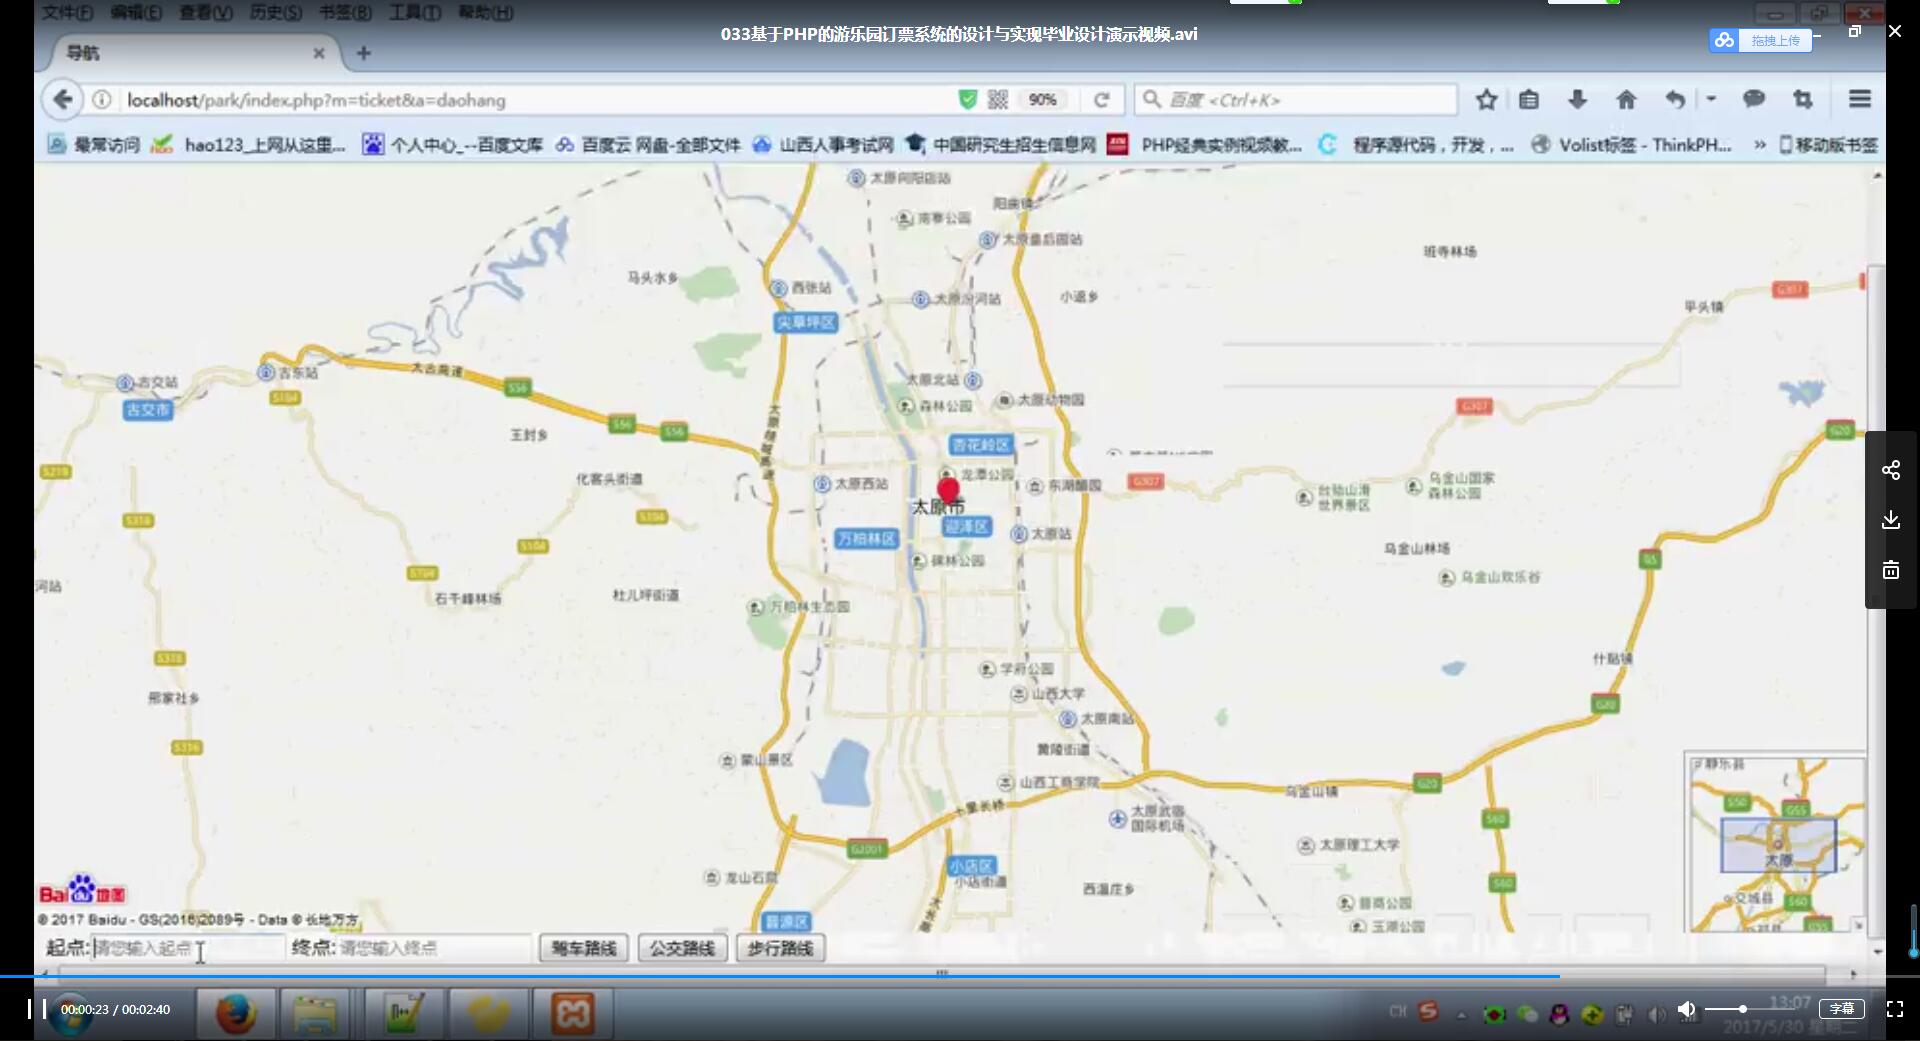
Task: Click the 驾车路线 driving route button
Action: click(x=584, y=948)
